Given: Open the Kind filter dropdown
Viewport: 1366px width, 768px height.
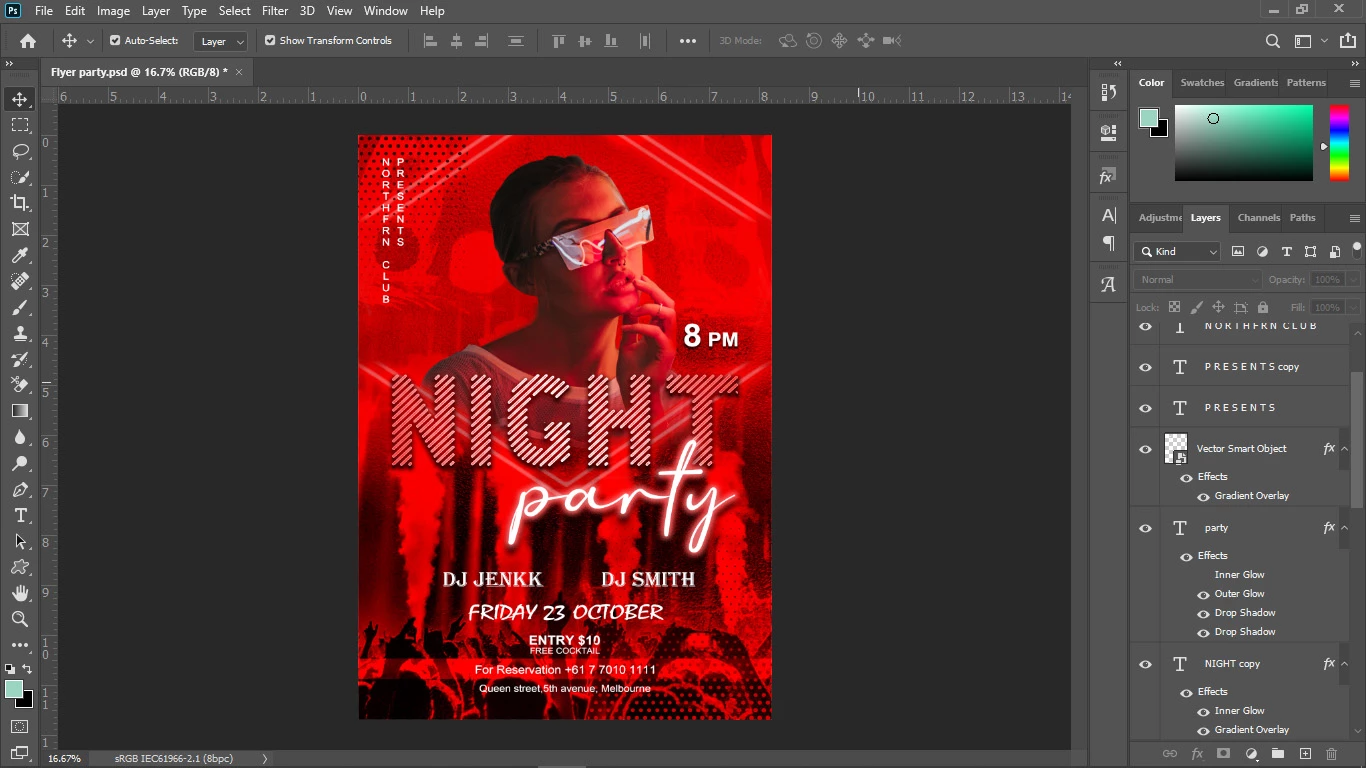Looking at the screenshot, I should click(x=1178, y=252).
